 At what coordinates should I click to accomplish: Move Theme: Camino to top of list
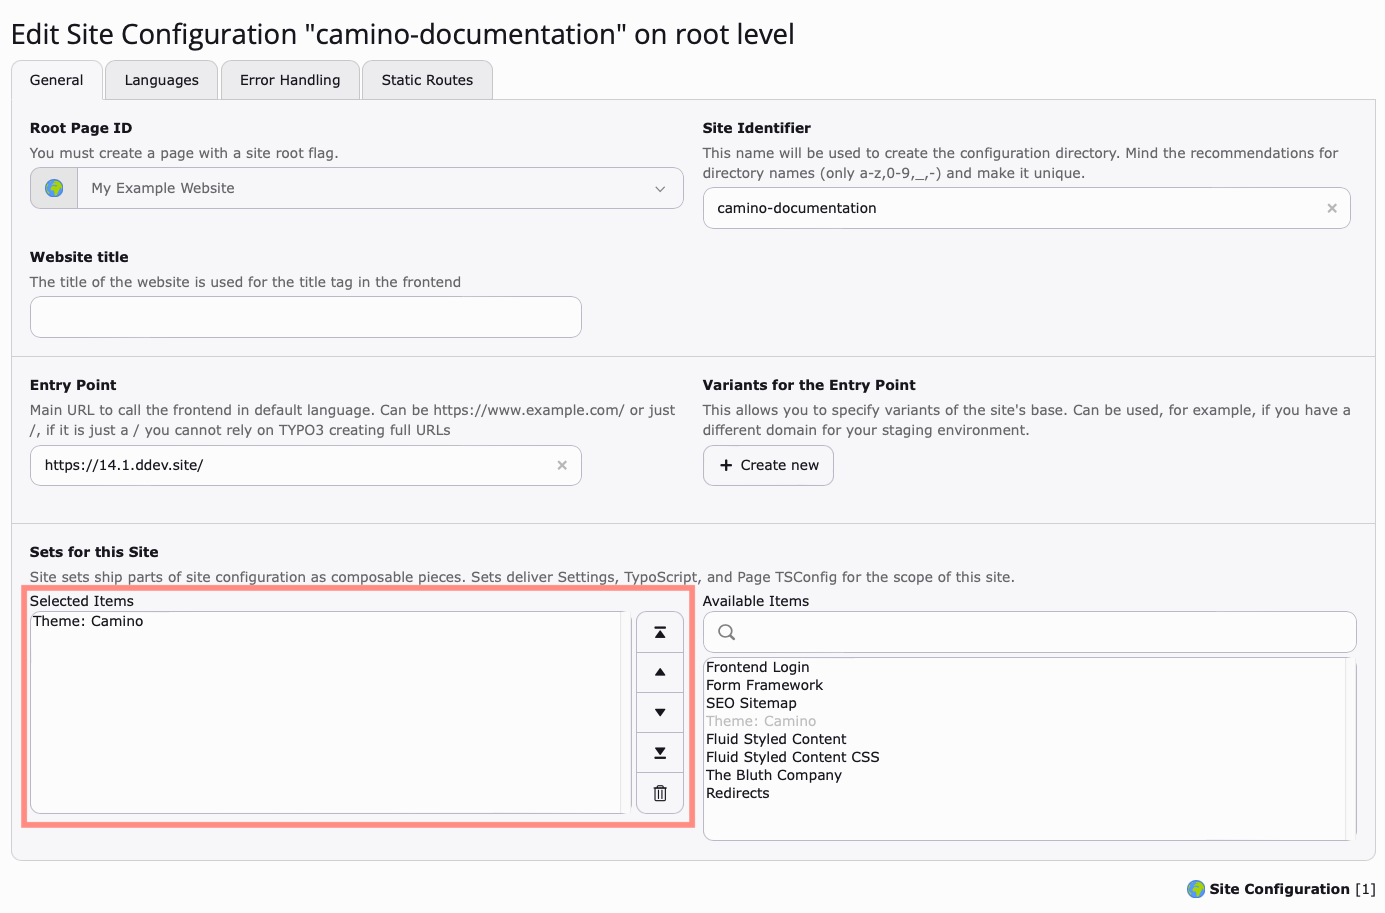click(x=659, y=632)
